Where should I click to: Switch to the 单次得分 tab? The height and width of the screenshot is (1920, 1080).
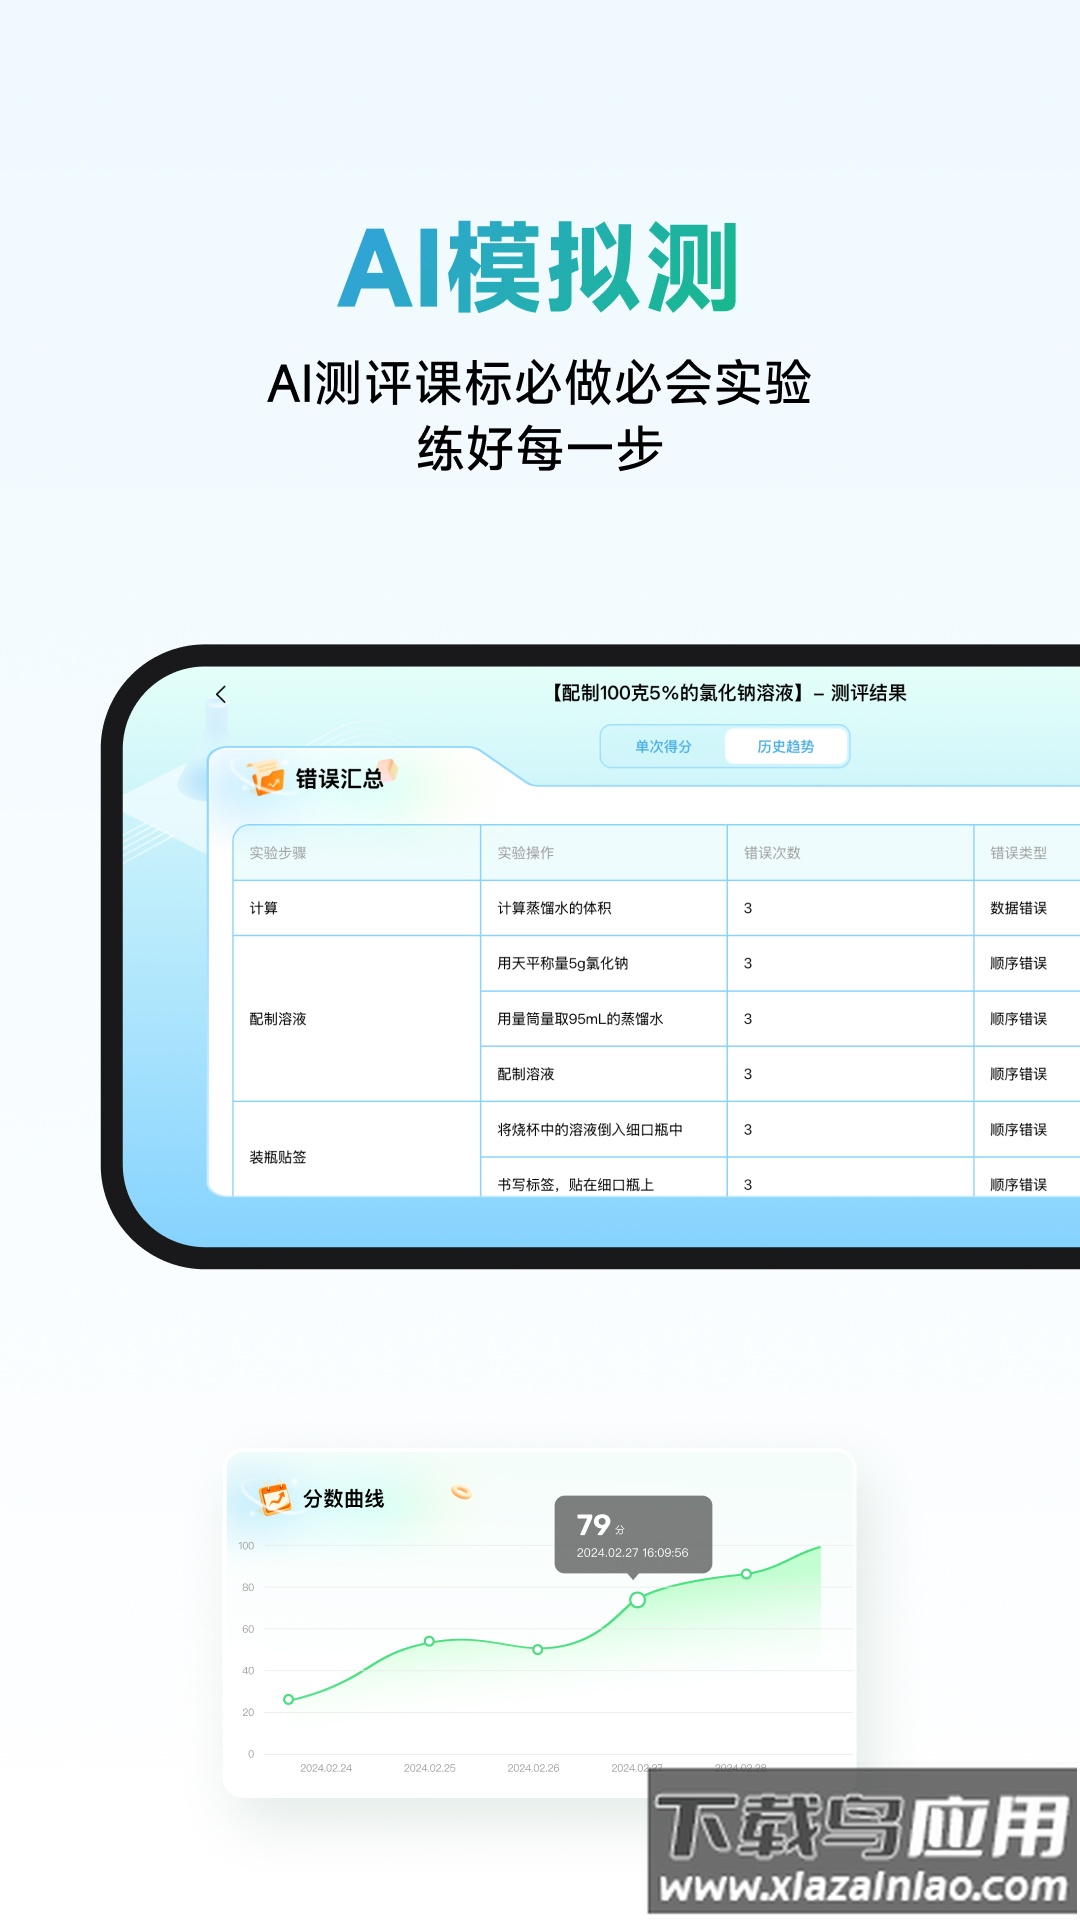(x=663, y=747)
